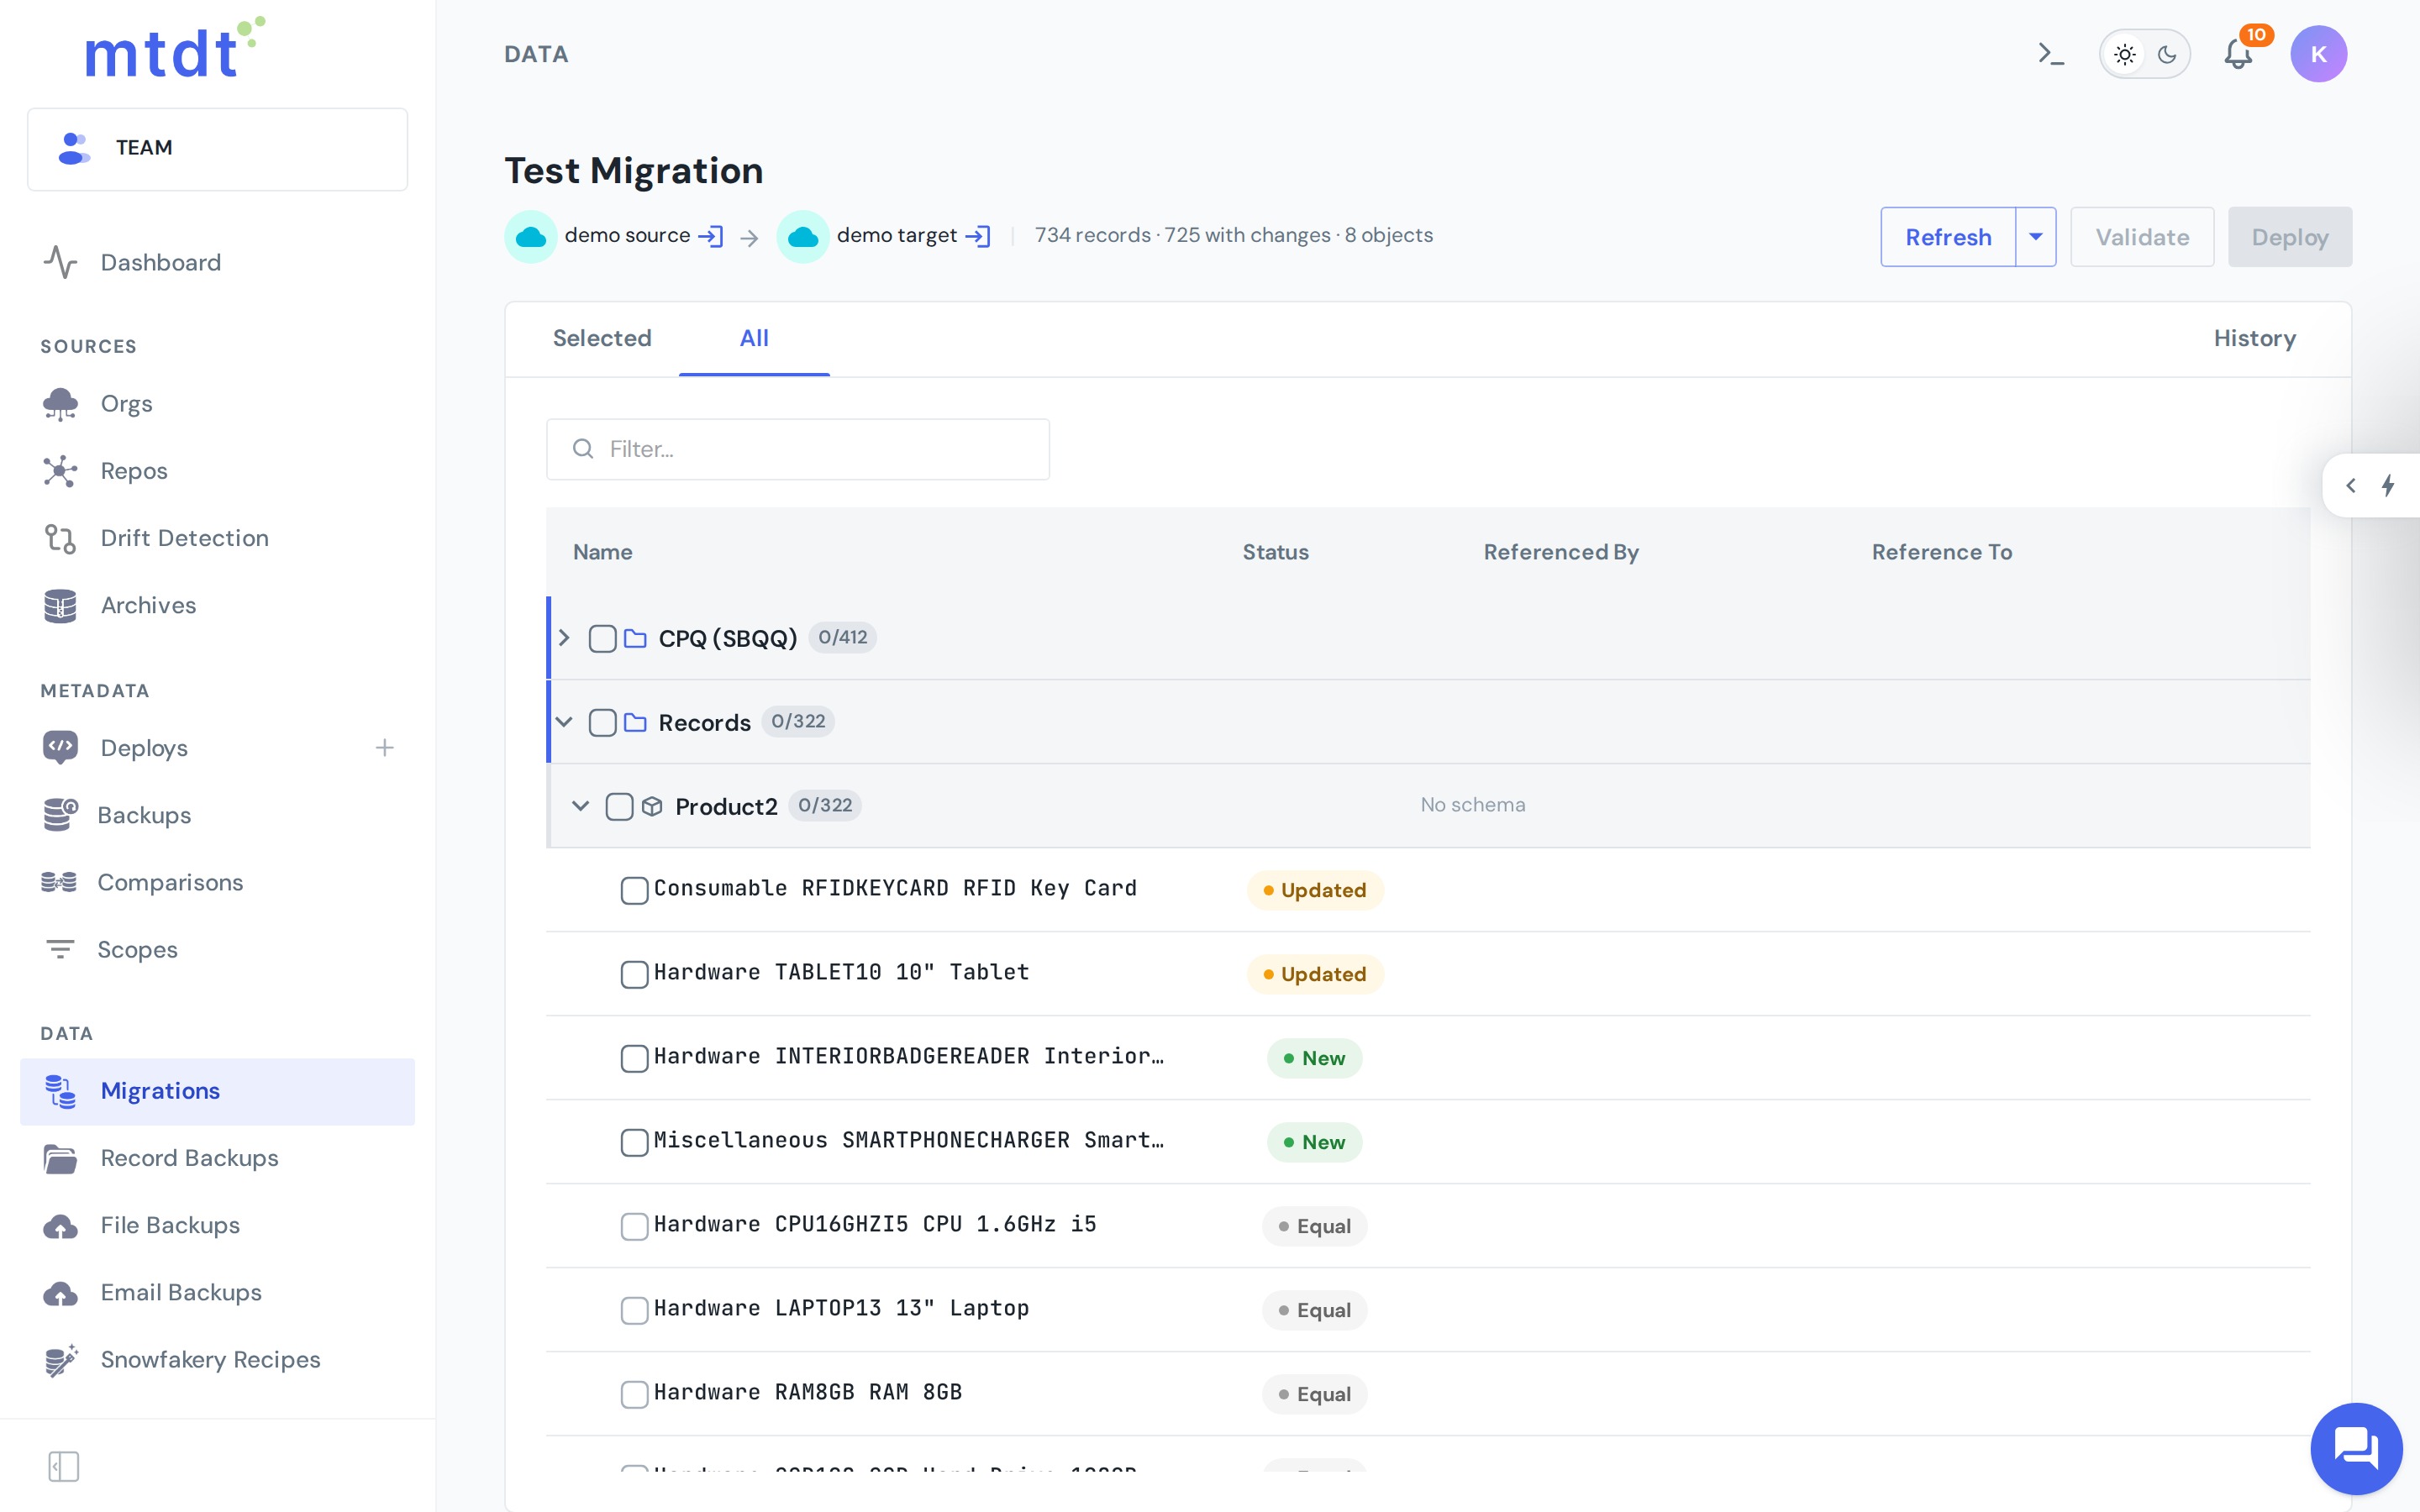Focus the Filter input field
The image size is (2420, 1512).
pos(798,449)
